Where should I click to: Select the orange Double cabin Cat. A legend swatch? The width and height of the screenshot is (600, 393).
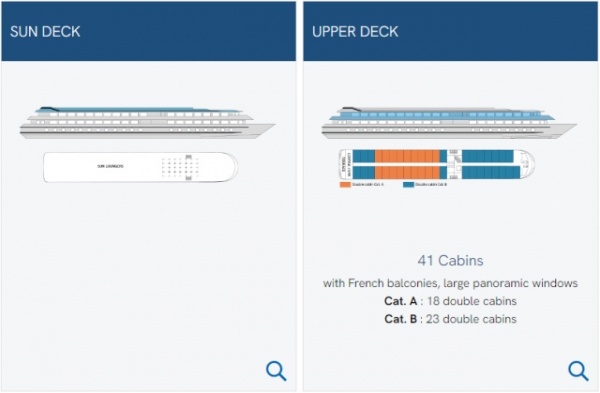[x=345, y=184]
